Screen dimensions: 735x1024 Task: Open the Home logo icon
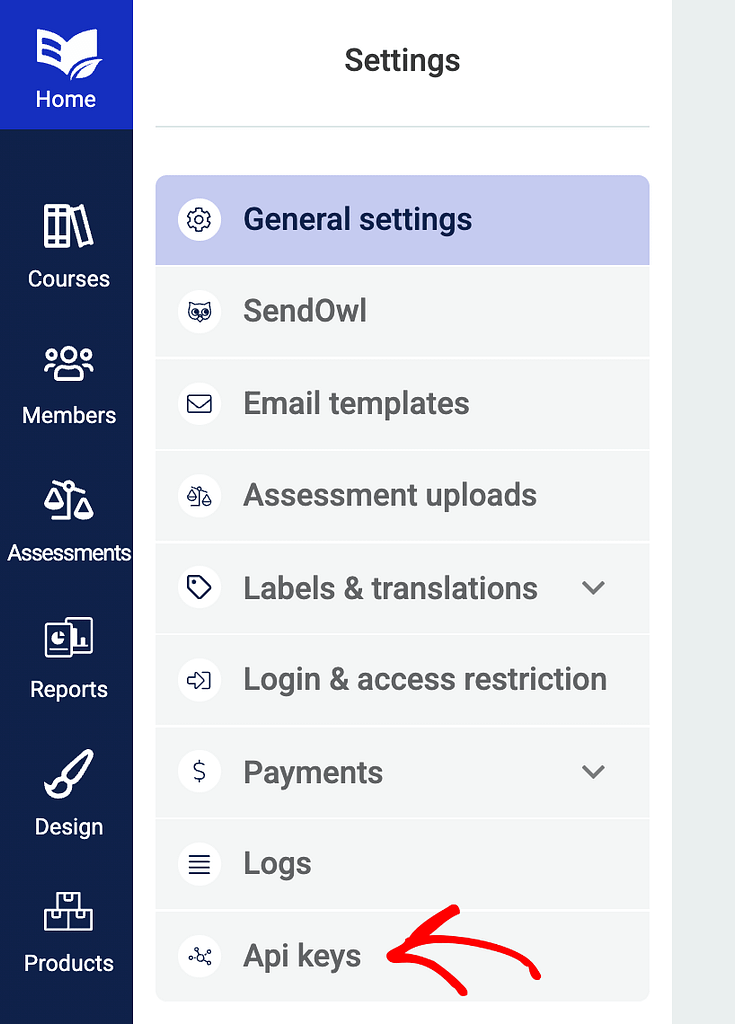69,54
